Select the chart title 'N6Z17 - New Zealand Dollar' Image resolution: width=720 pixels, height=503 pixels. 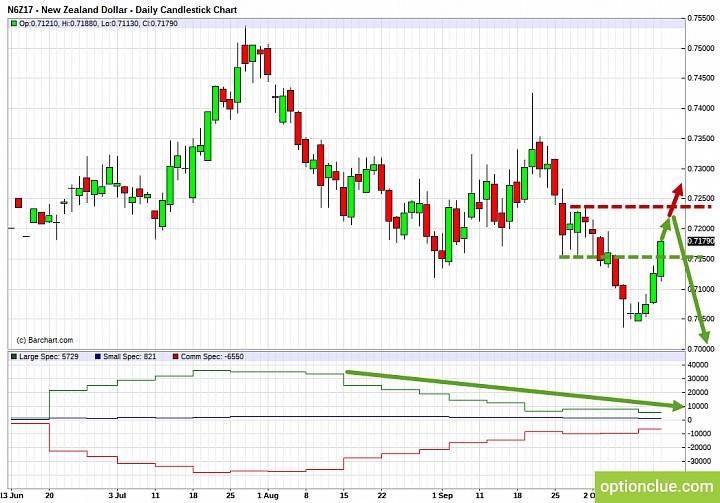(x=68, y=10)
